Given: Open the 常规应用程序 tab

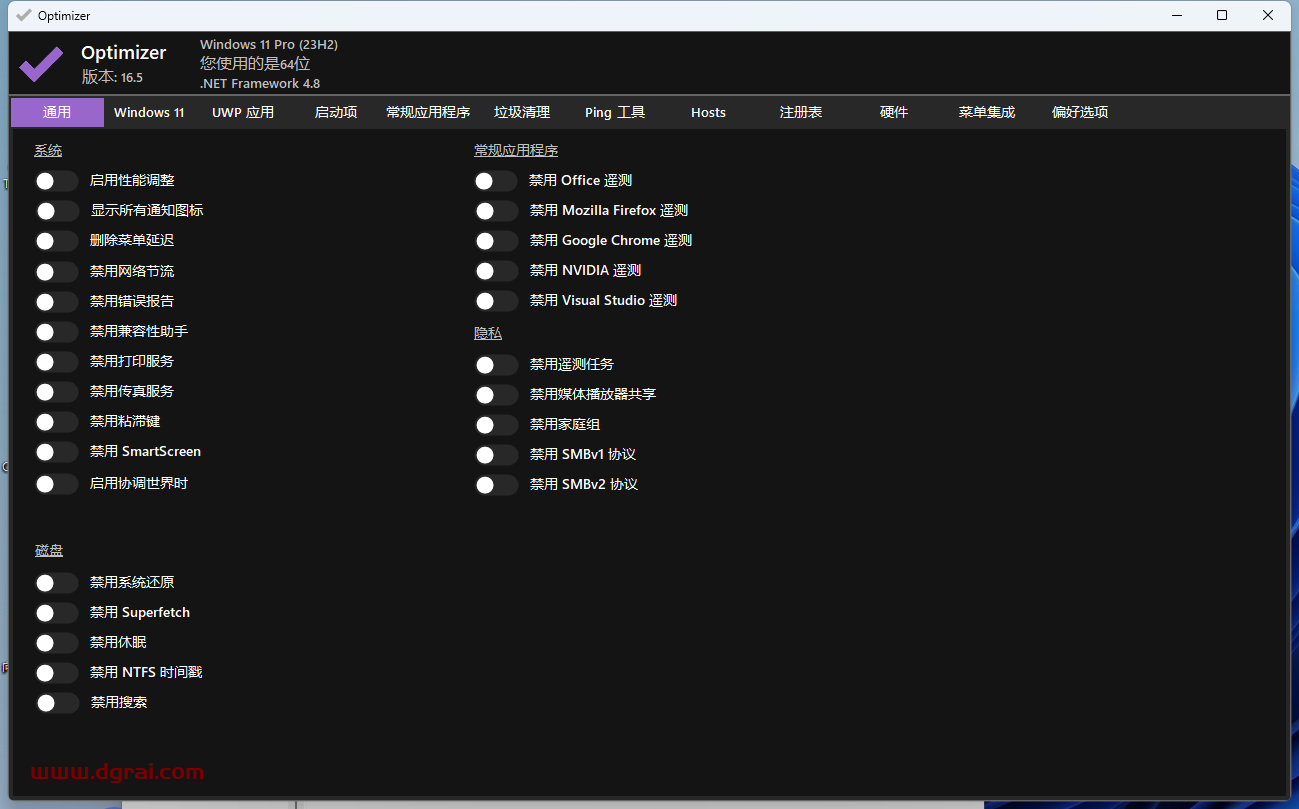Looking at the screenshot, I should point(428,112).
